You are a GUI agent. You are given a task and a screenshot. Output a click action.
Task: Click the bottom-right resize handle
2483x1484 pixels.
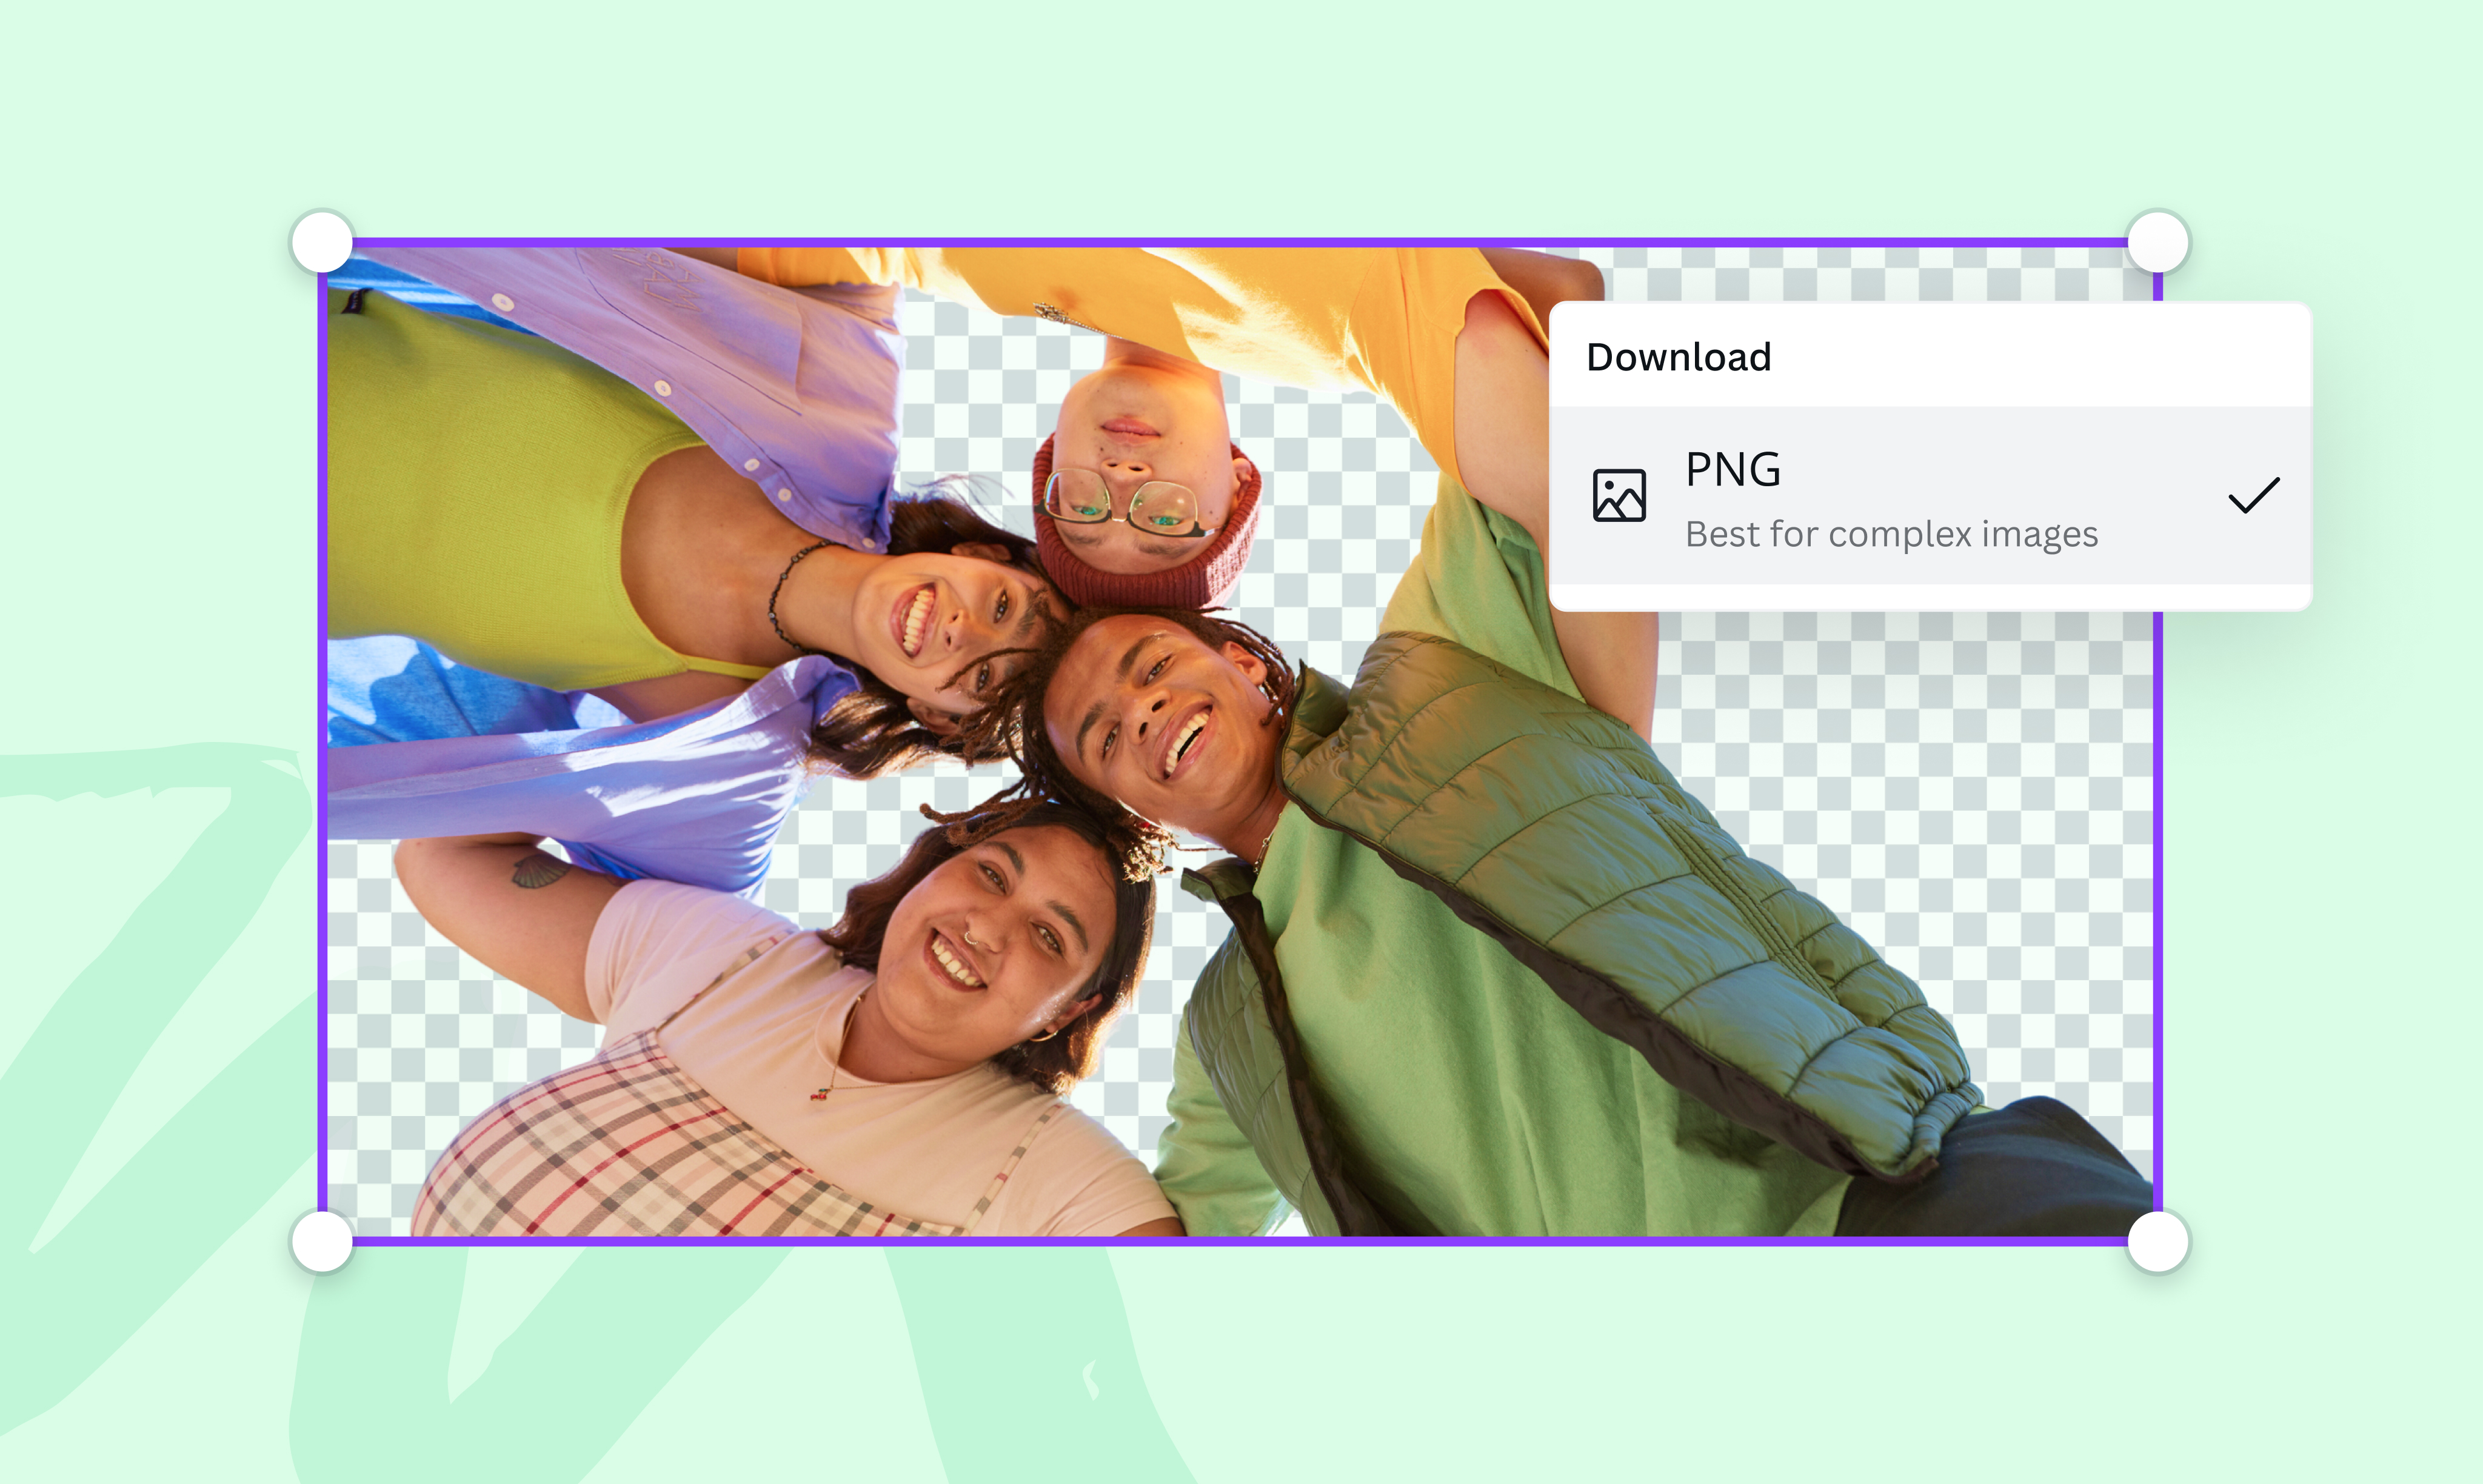(x=2159, y=1242)
